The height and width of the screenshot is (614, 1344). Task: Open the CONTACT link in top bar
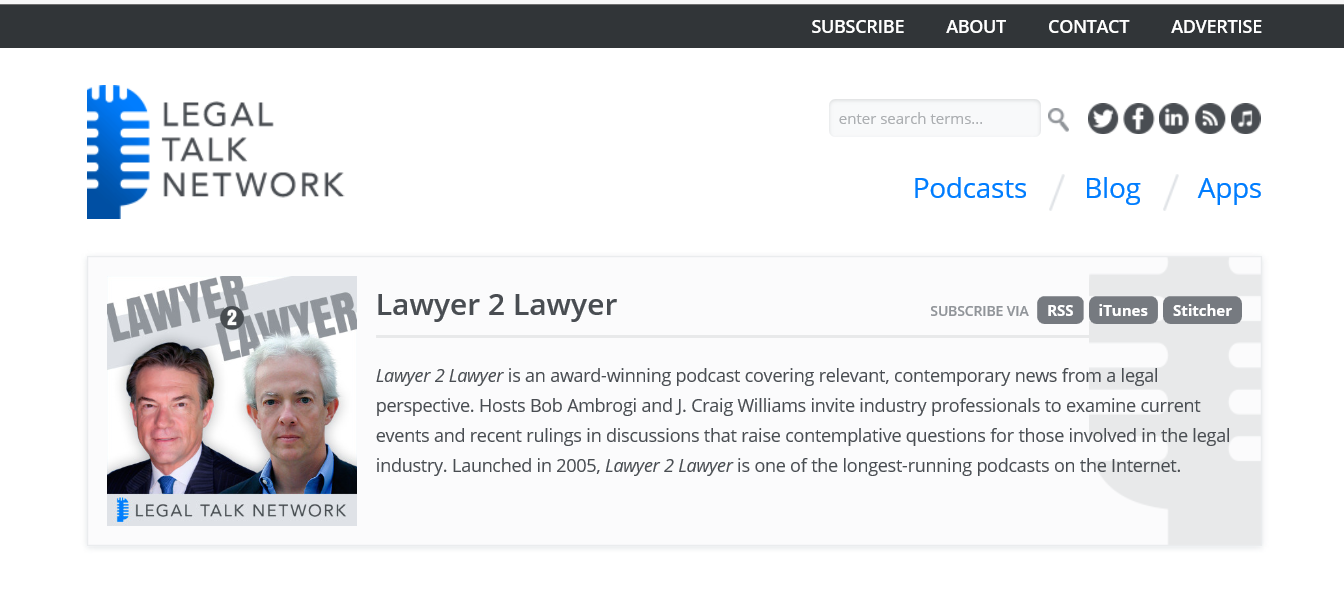click(1088, 27)
